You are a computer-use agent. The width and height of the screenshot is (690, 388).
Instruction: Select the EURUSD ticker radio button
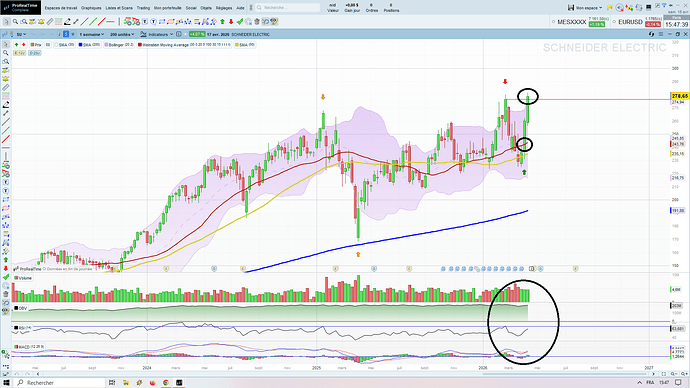point(614,22)
